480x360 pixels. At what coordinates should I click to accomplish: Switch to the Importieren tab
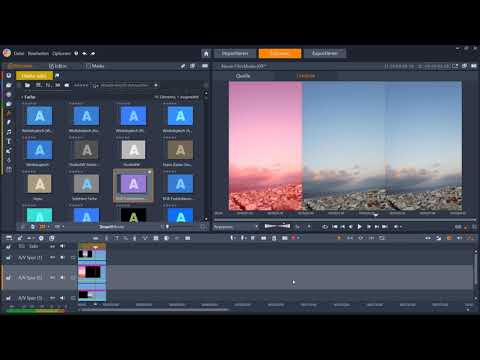coord(235,53)
